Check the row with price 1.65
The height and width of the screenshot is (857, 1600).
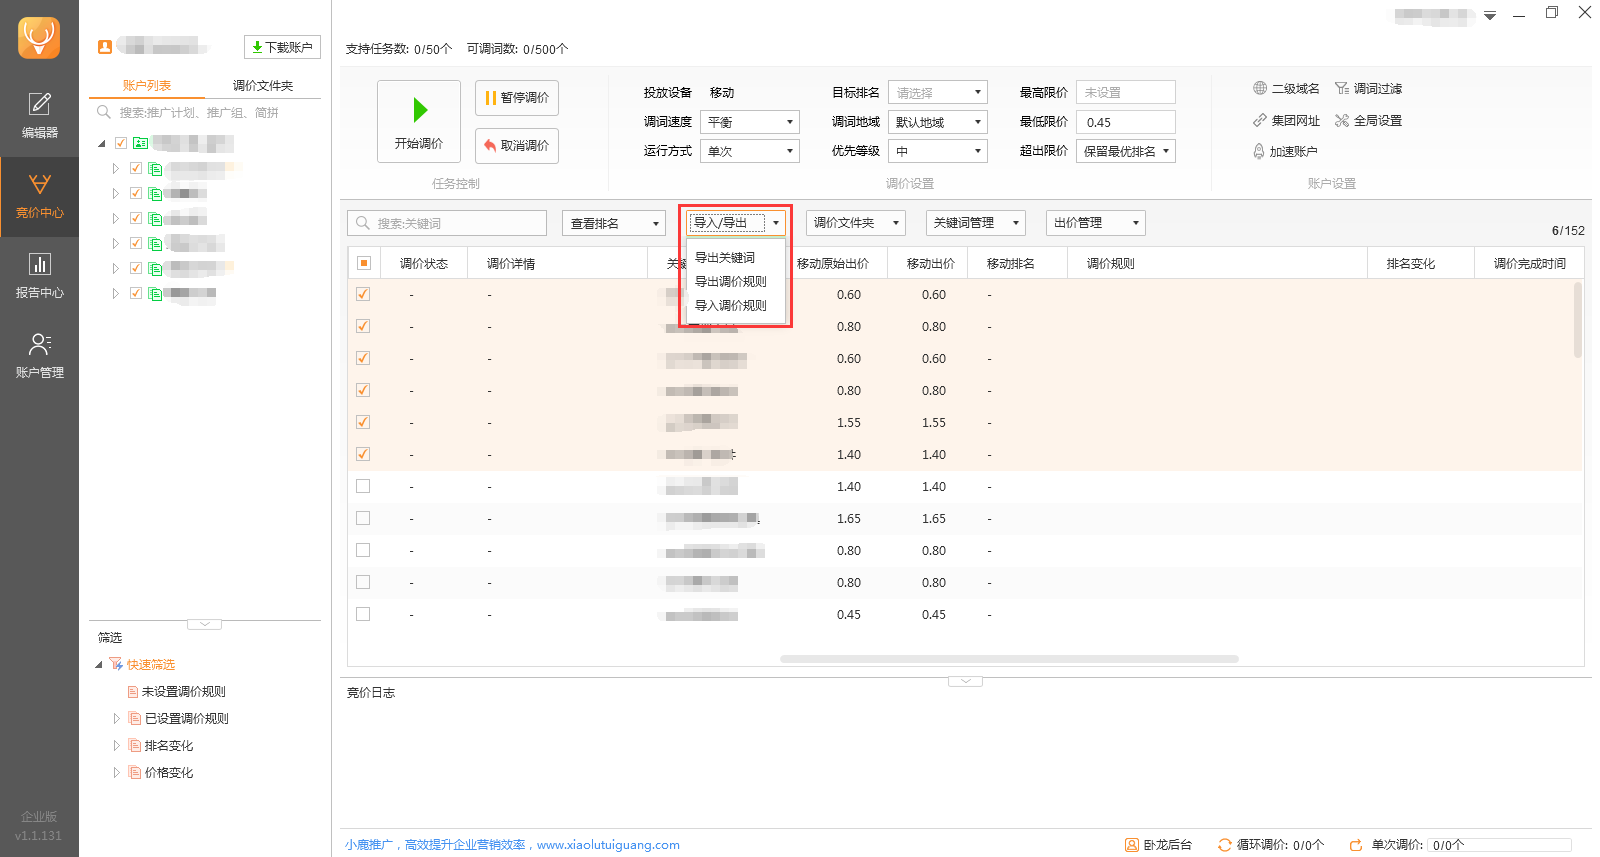363,518
